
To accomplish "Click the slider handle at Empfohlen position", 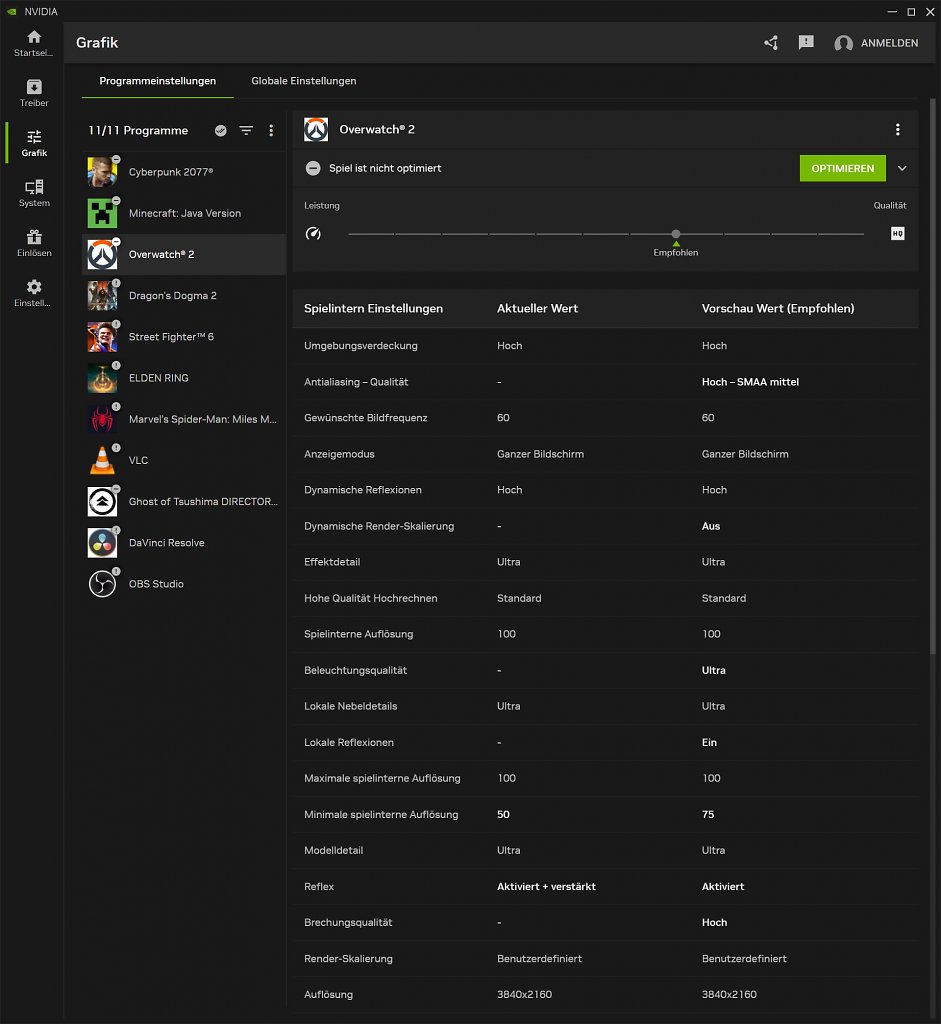I will [676, 234].
